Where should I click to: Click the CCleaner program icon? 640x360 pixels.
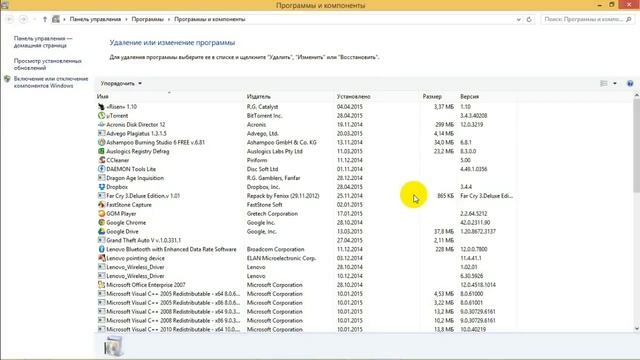(101, 160)
